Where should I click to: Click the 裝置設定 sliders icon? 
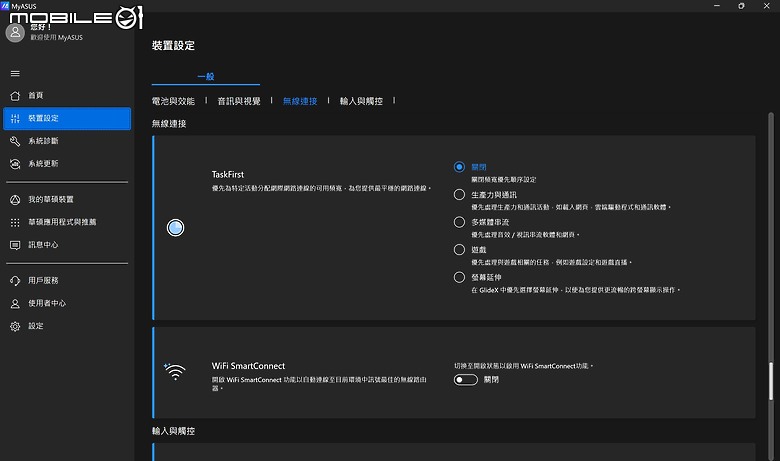click(x=15, y=118)
